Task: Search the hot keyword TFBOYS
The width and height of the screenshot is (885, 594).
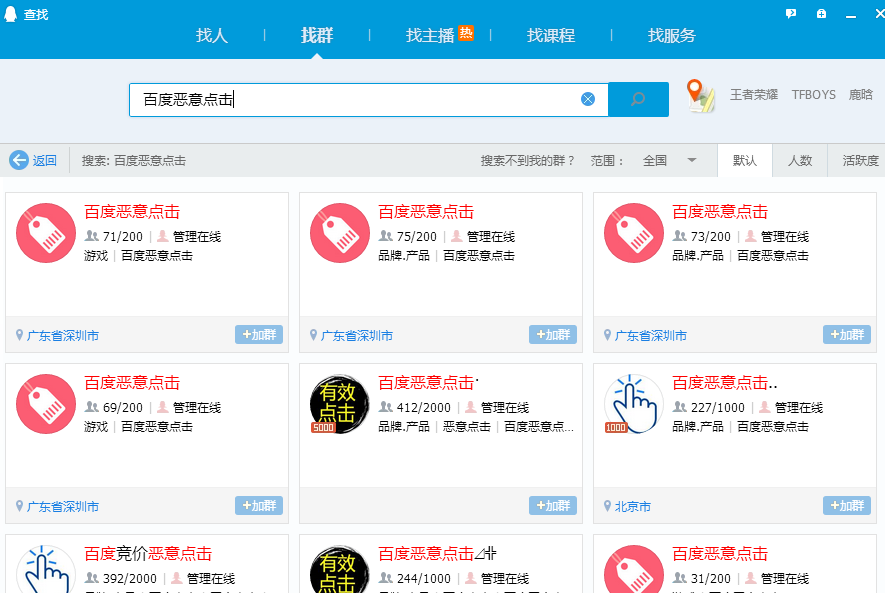Action: coord(813,95)
